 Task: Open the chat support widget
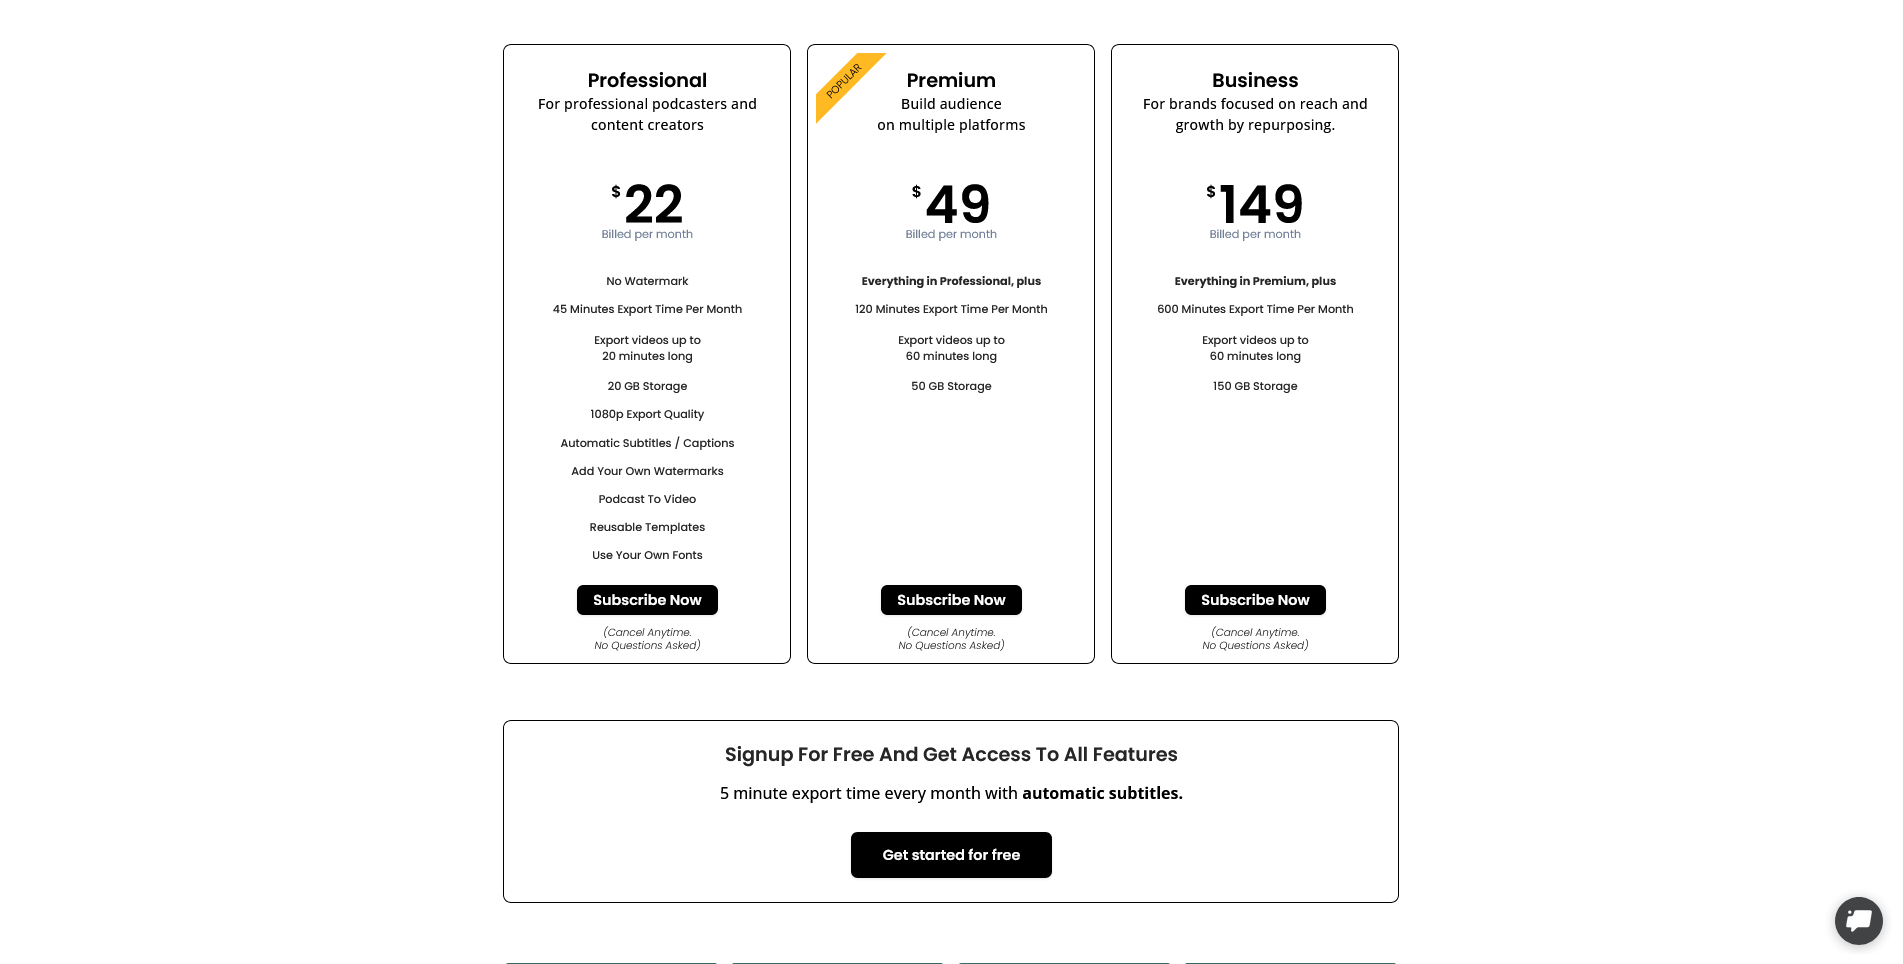point(1858,920)
